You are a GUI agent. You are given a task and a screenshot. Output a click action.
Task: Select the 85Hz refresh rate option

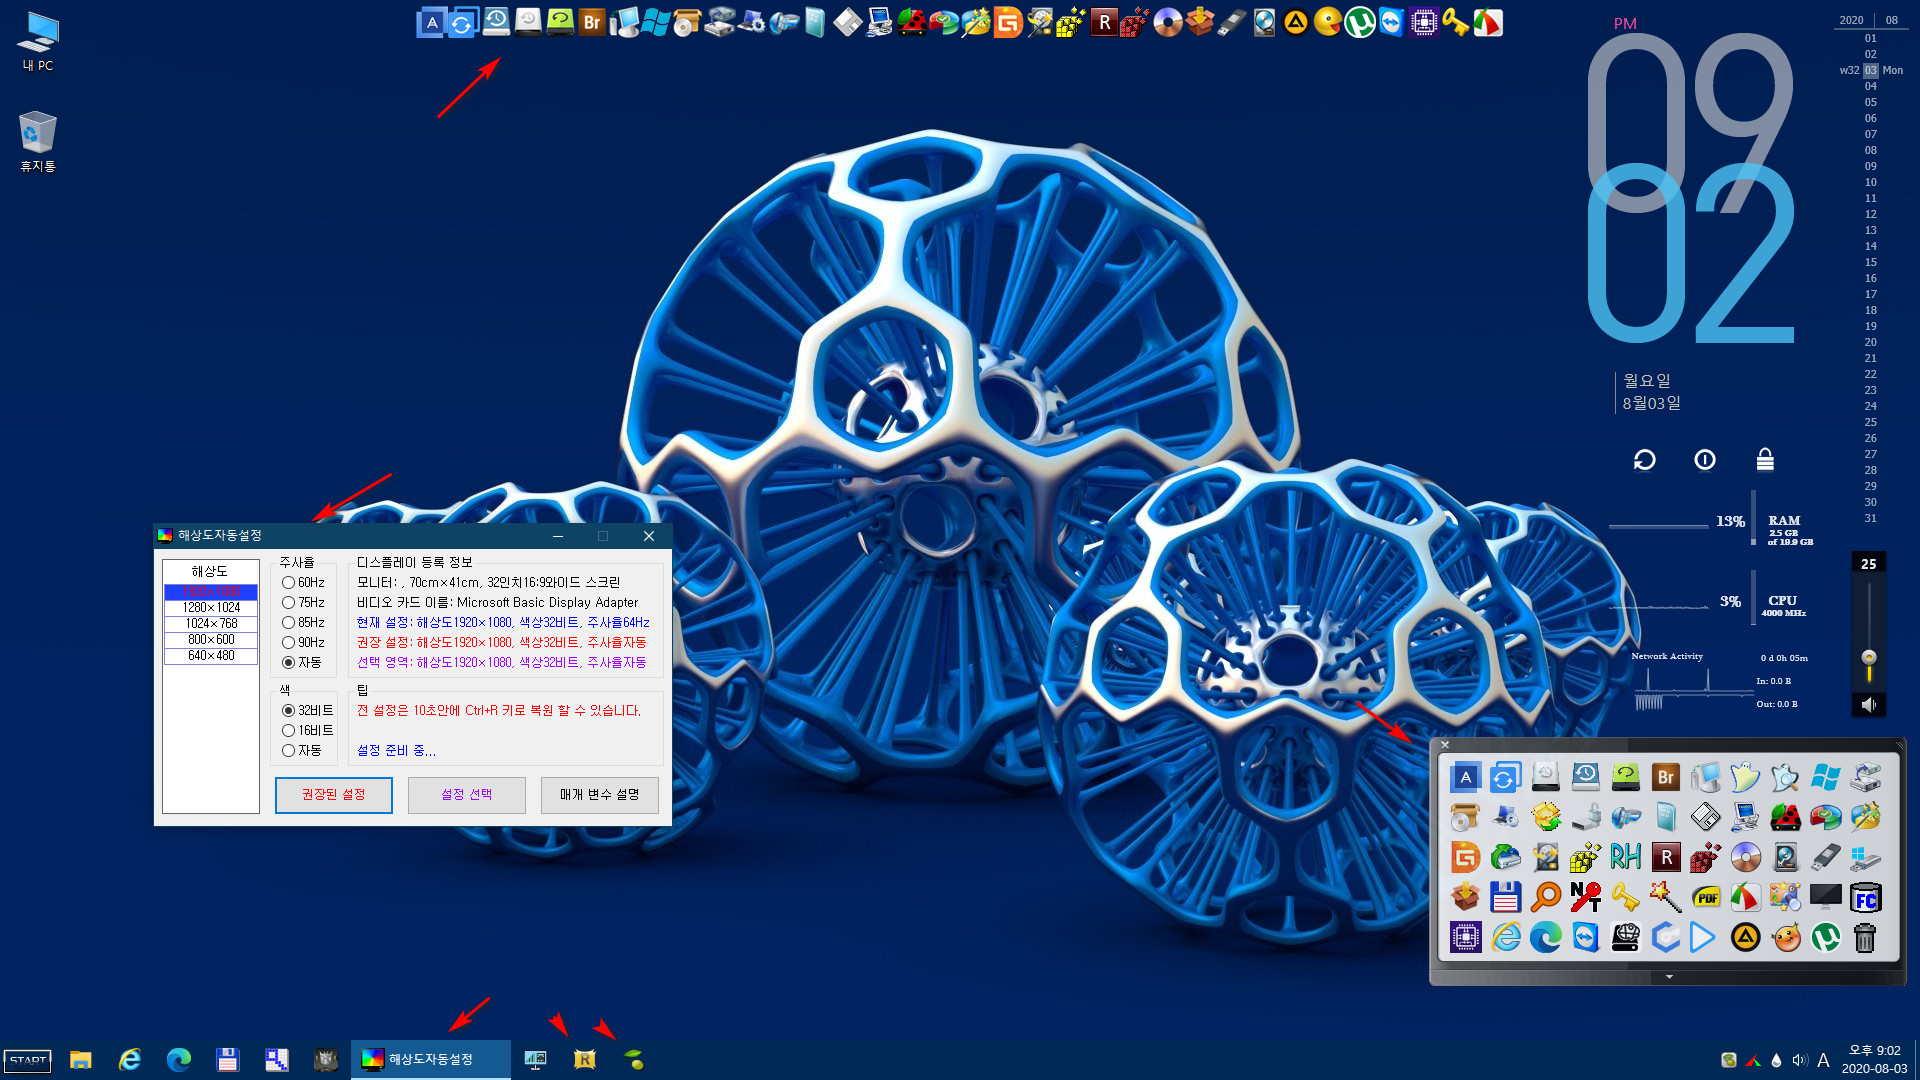(x=303, y=622)
